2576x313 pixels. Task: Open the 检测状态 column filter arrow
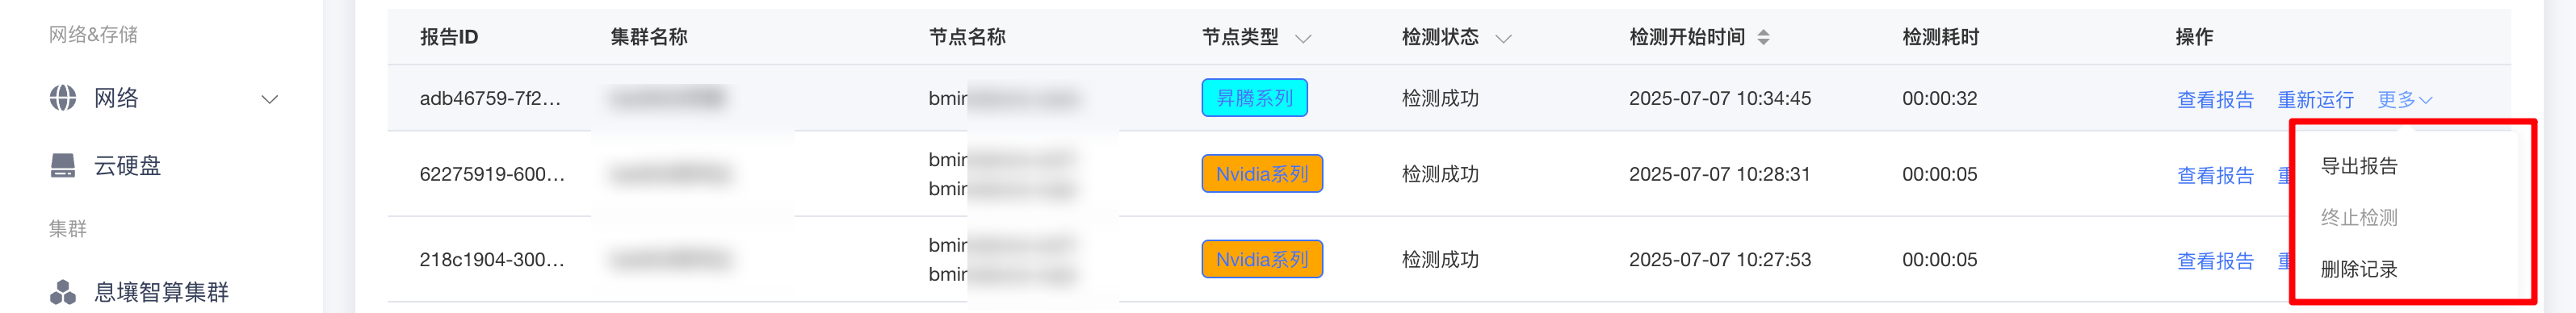(1503, 39)
